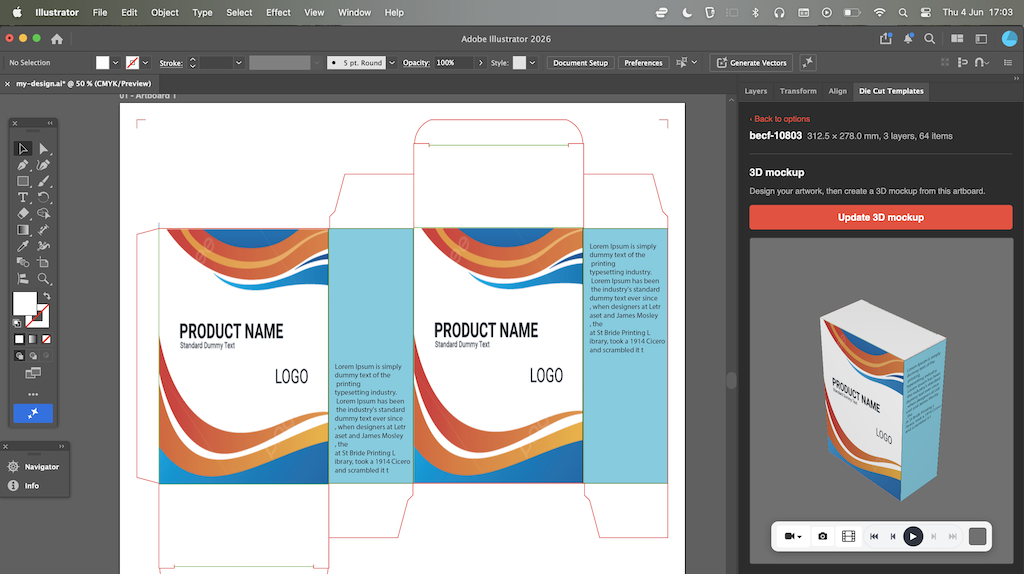Toggle Bluetooth in menu bar
The height and width of the screenshot is (574, 1024).
pos(756,12)
